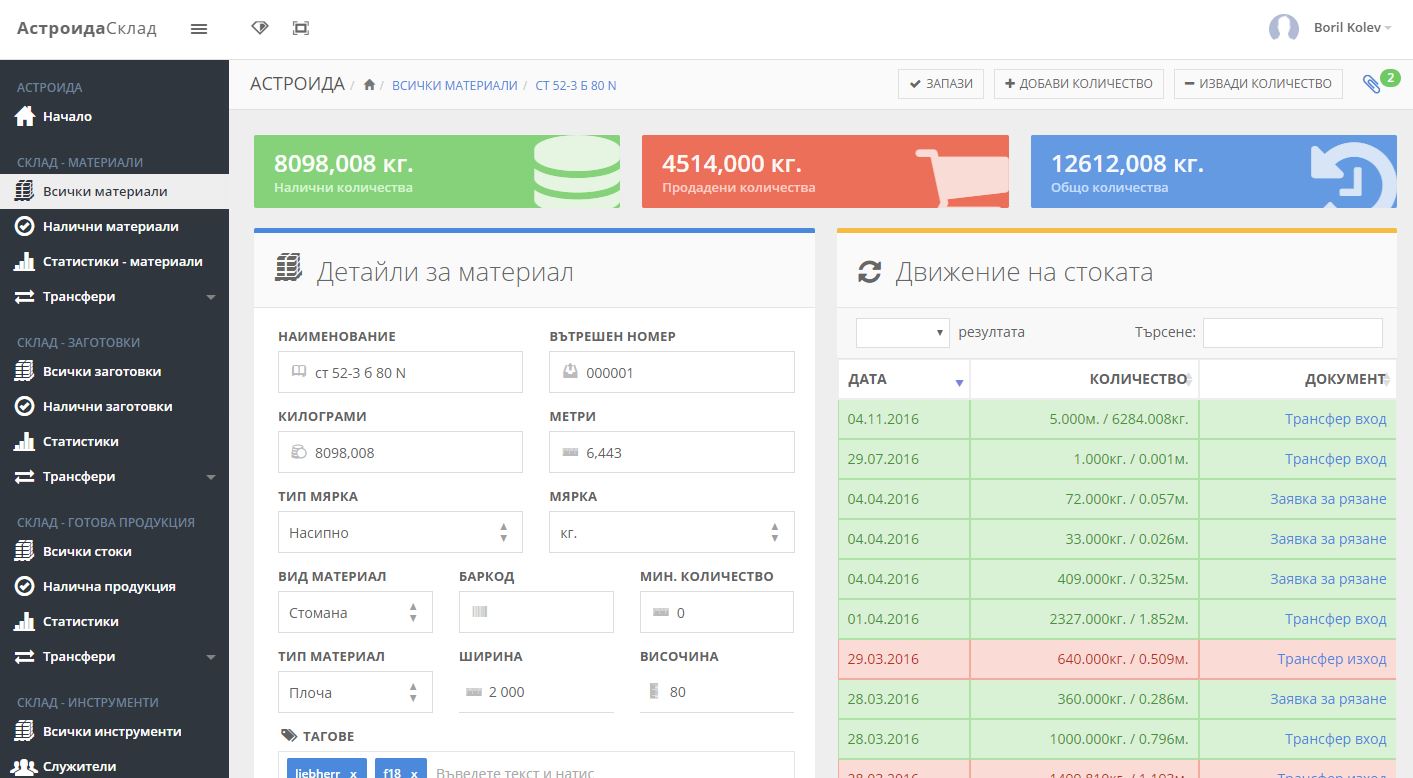Click refresh icon beside Движение на стоката

click(x=870, y=272)
